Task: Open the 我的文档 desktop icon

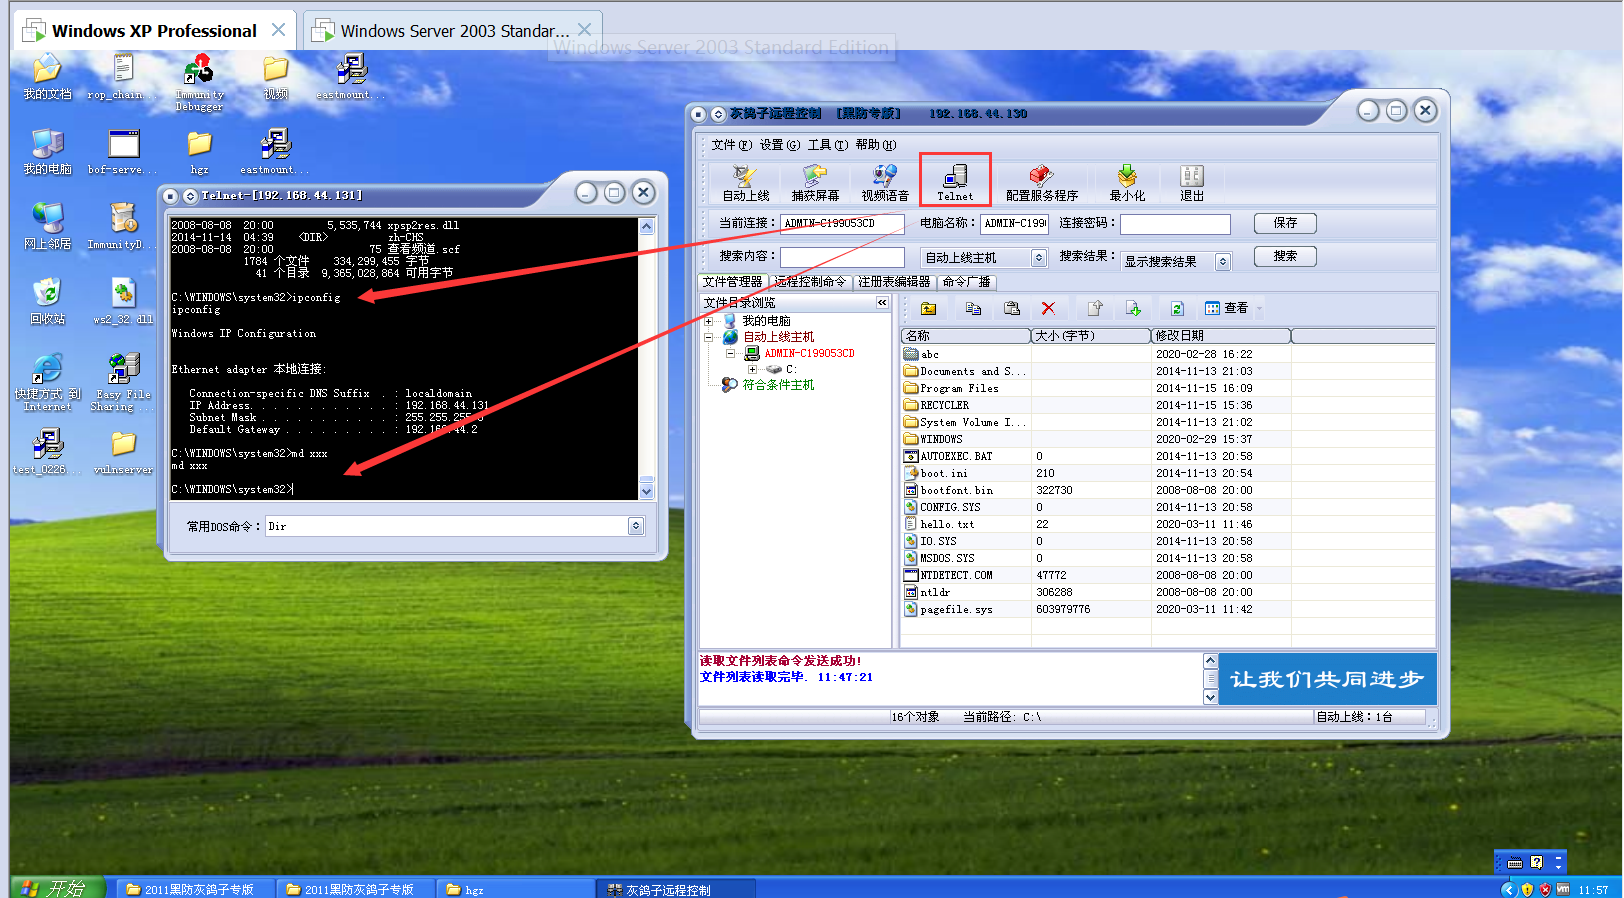Action: [x=47, y=77]
